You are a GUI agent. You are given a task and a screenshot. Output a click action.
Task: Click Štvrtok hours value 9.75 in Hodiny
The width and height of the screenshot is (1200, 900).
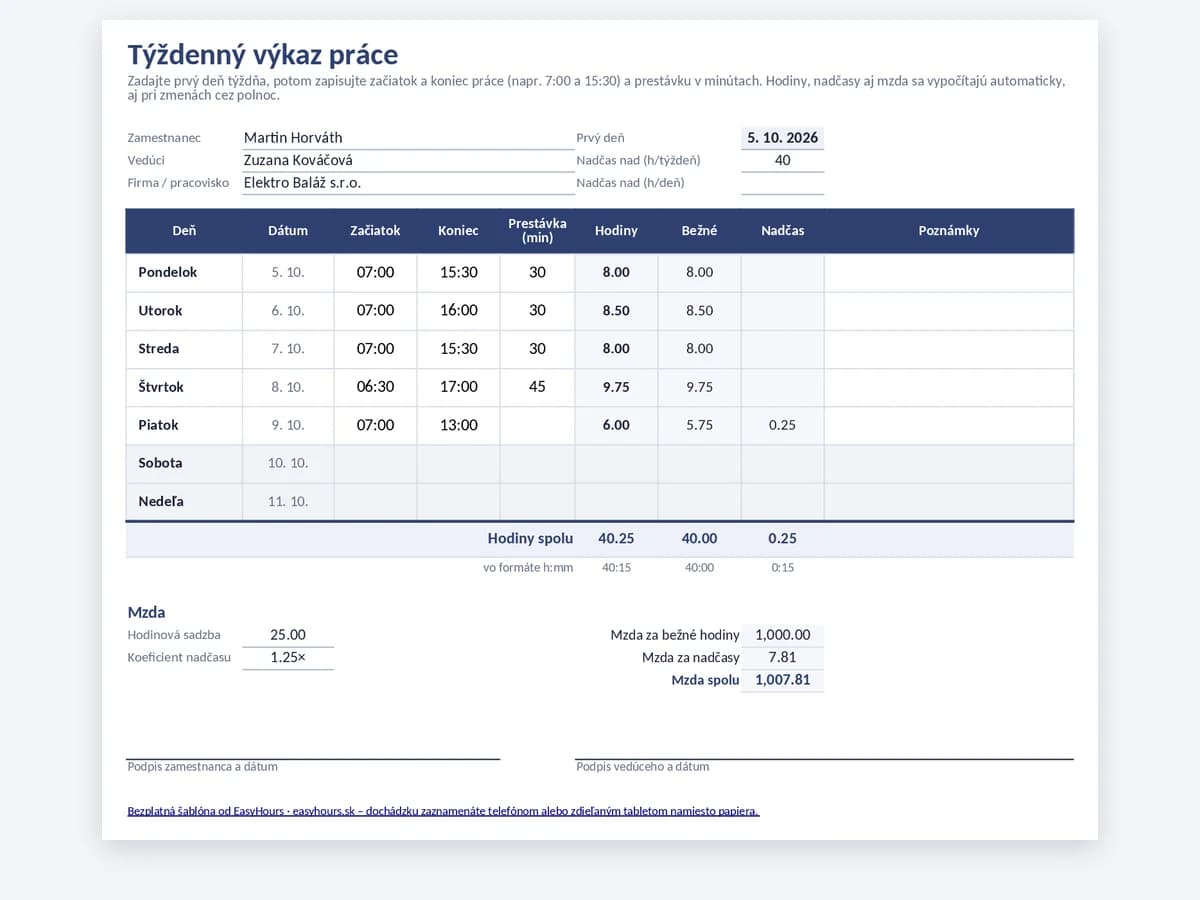(616, 387)
